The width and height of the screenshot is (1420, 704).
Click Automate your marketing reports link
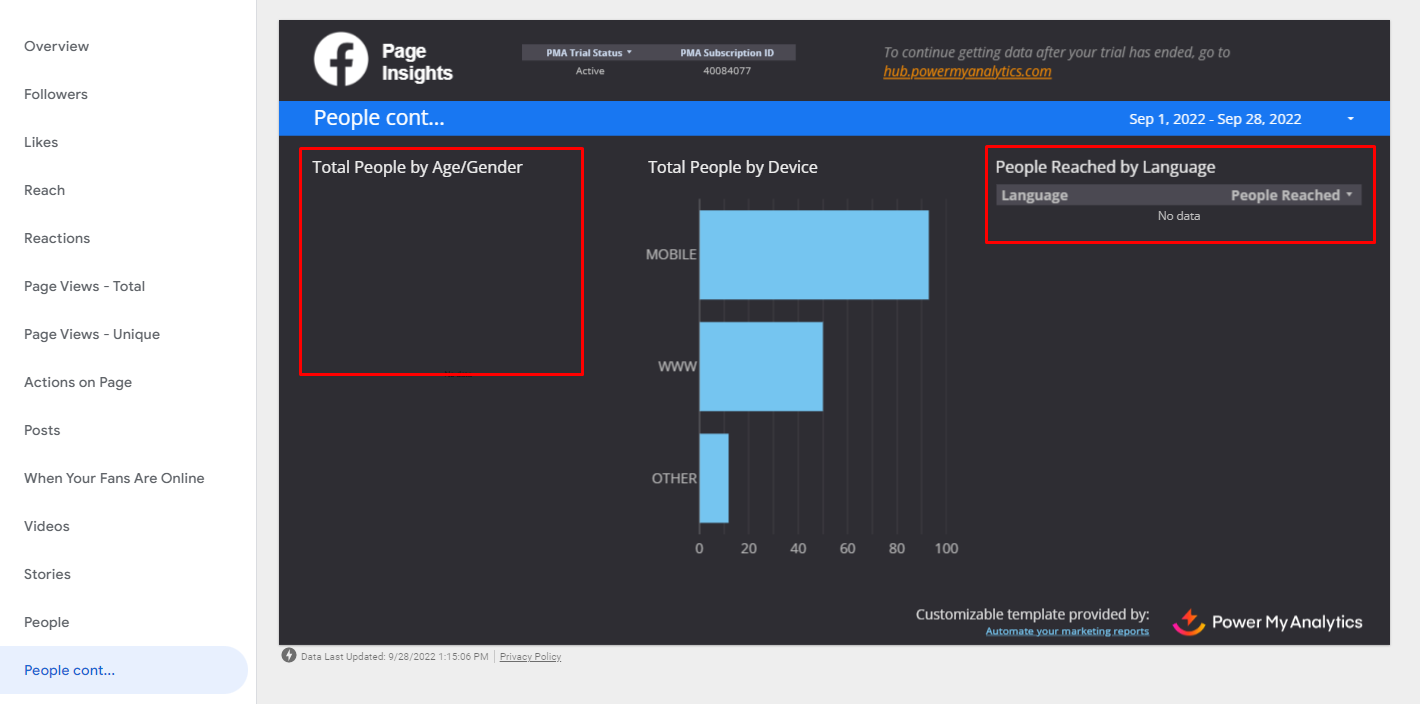click(x=1067, y=631)
